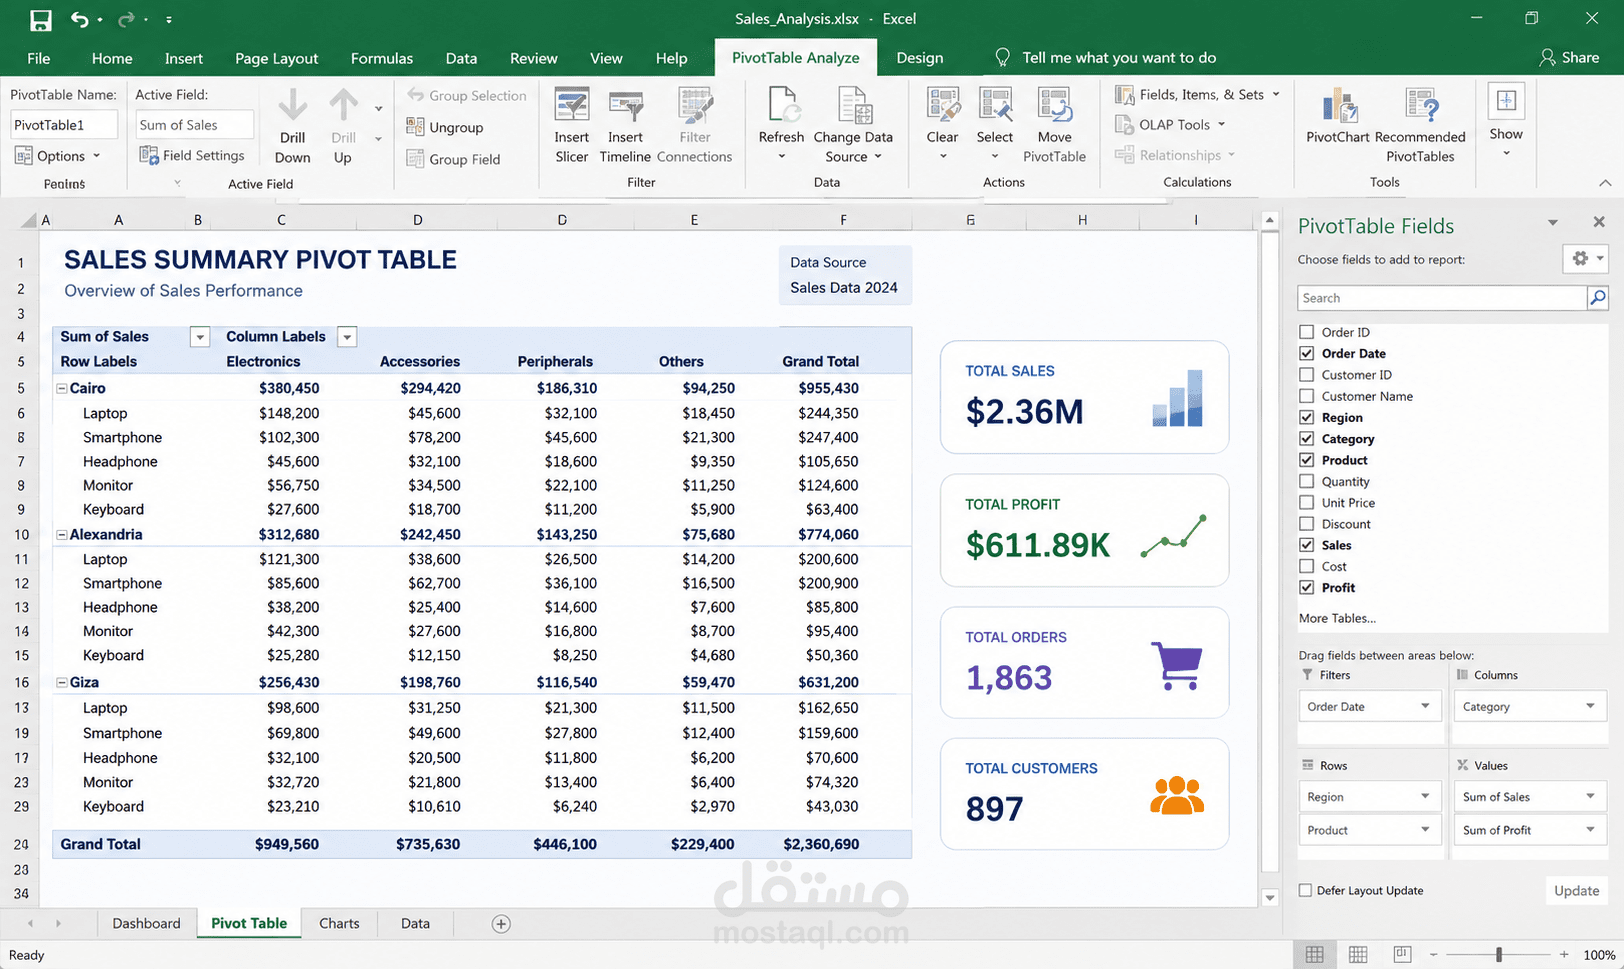Save the workbook with the floppy icon
The width and height of the screenshot is (1624, 969).
40,19
